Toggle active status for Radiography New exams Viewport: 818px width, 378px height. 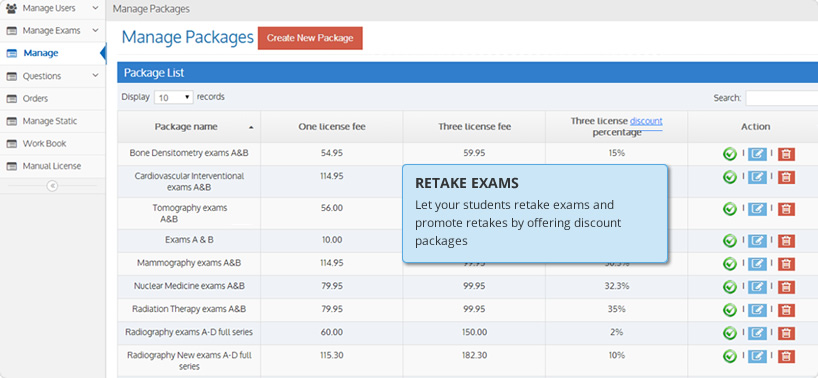[729, 357]
